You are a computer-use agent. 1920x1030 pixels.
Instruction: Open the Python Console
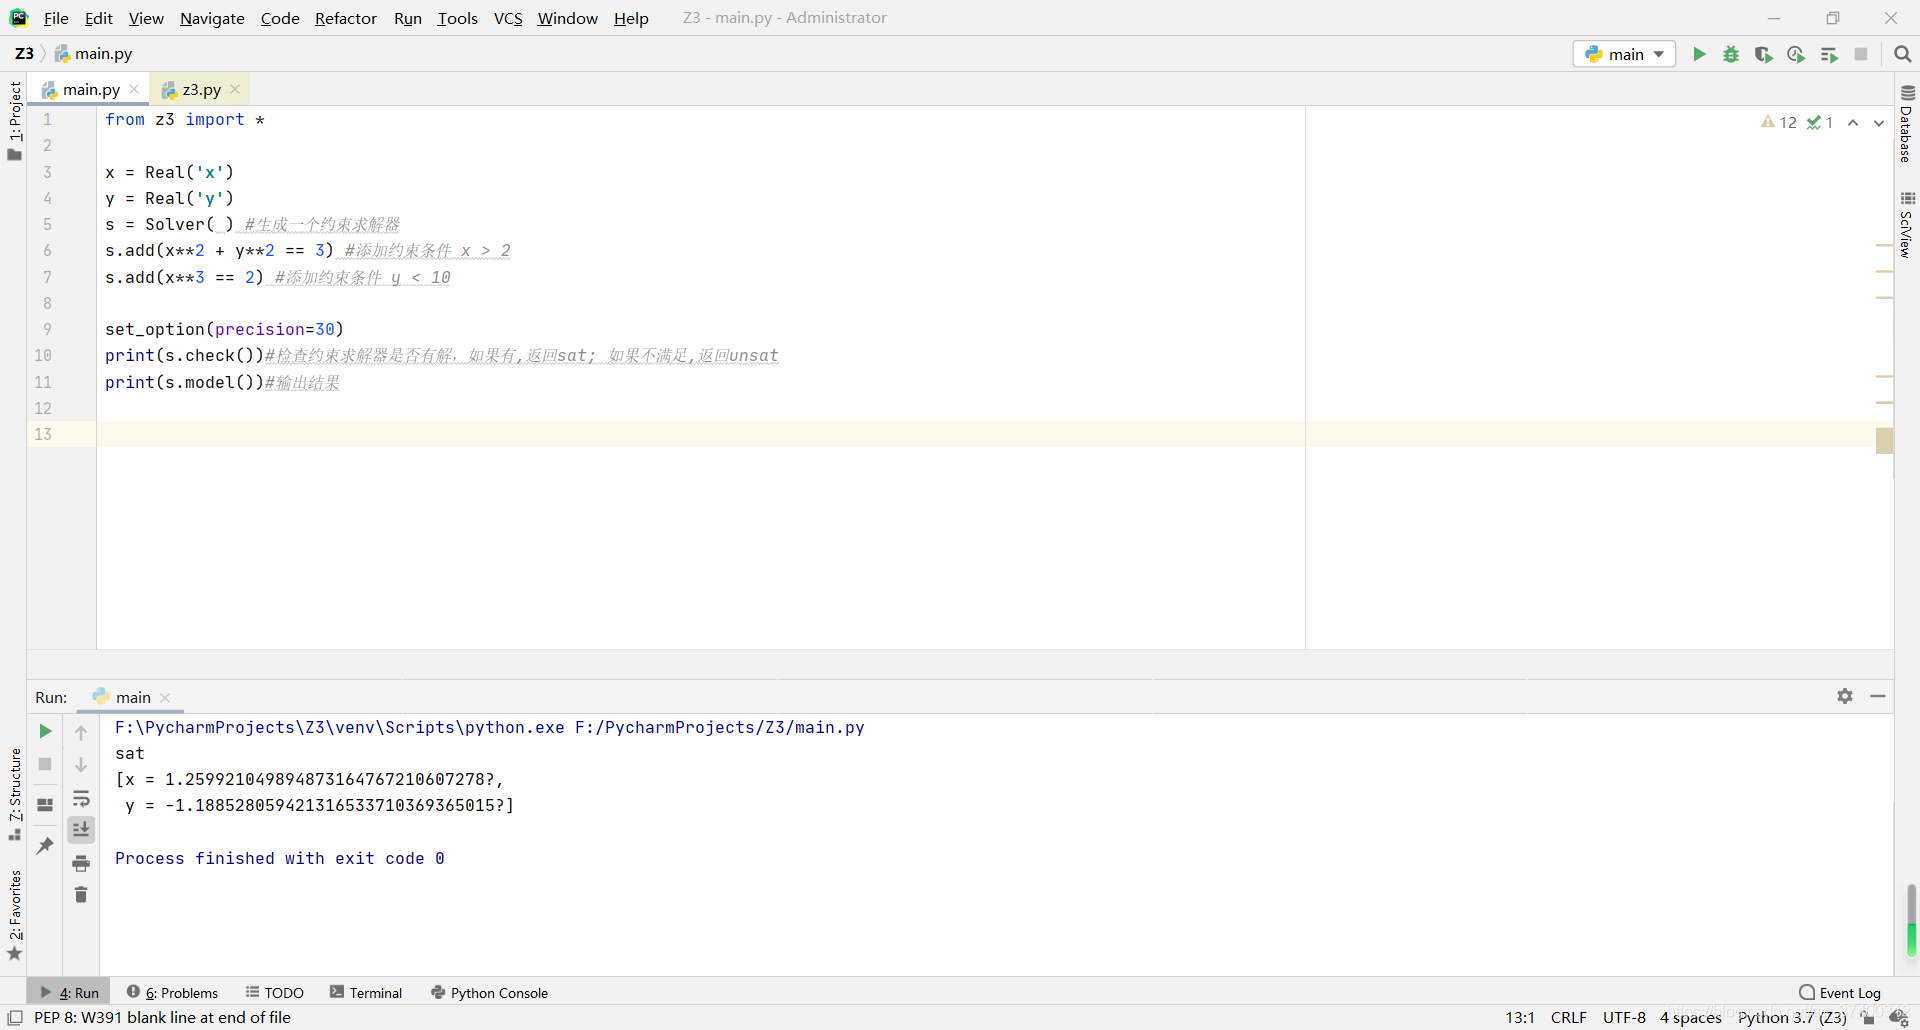(x=490, y=992)
